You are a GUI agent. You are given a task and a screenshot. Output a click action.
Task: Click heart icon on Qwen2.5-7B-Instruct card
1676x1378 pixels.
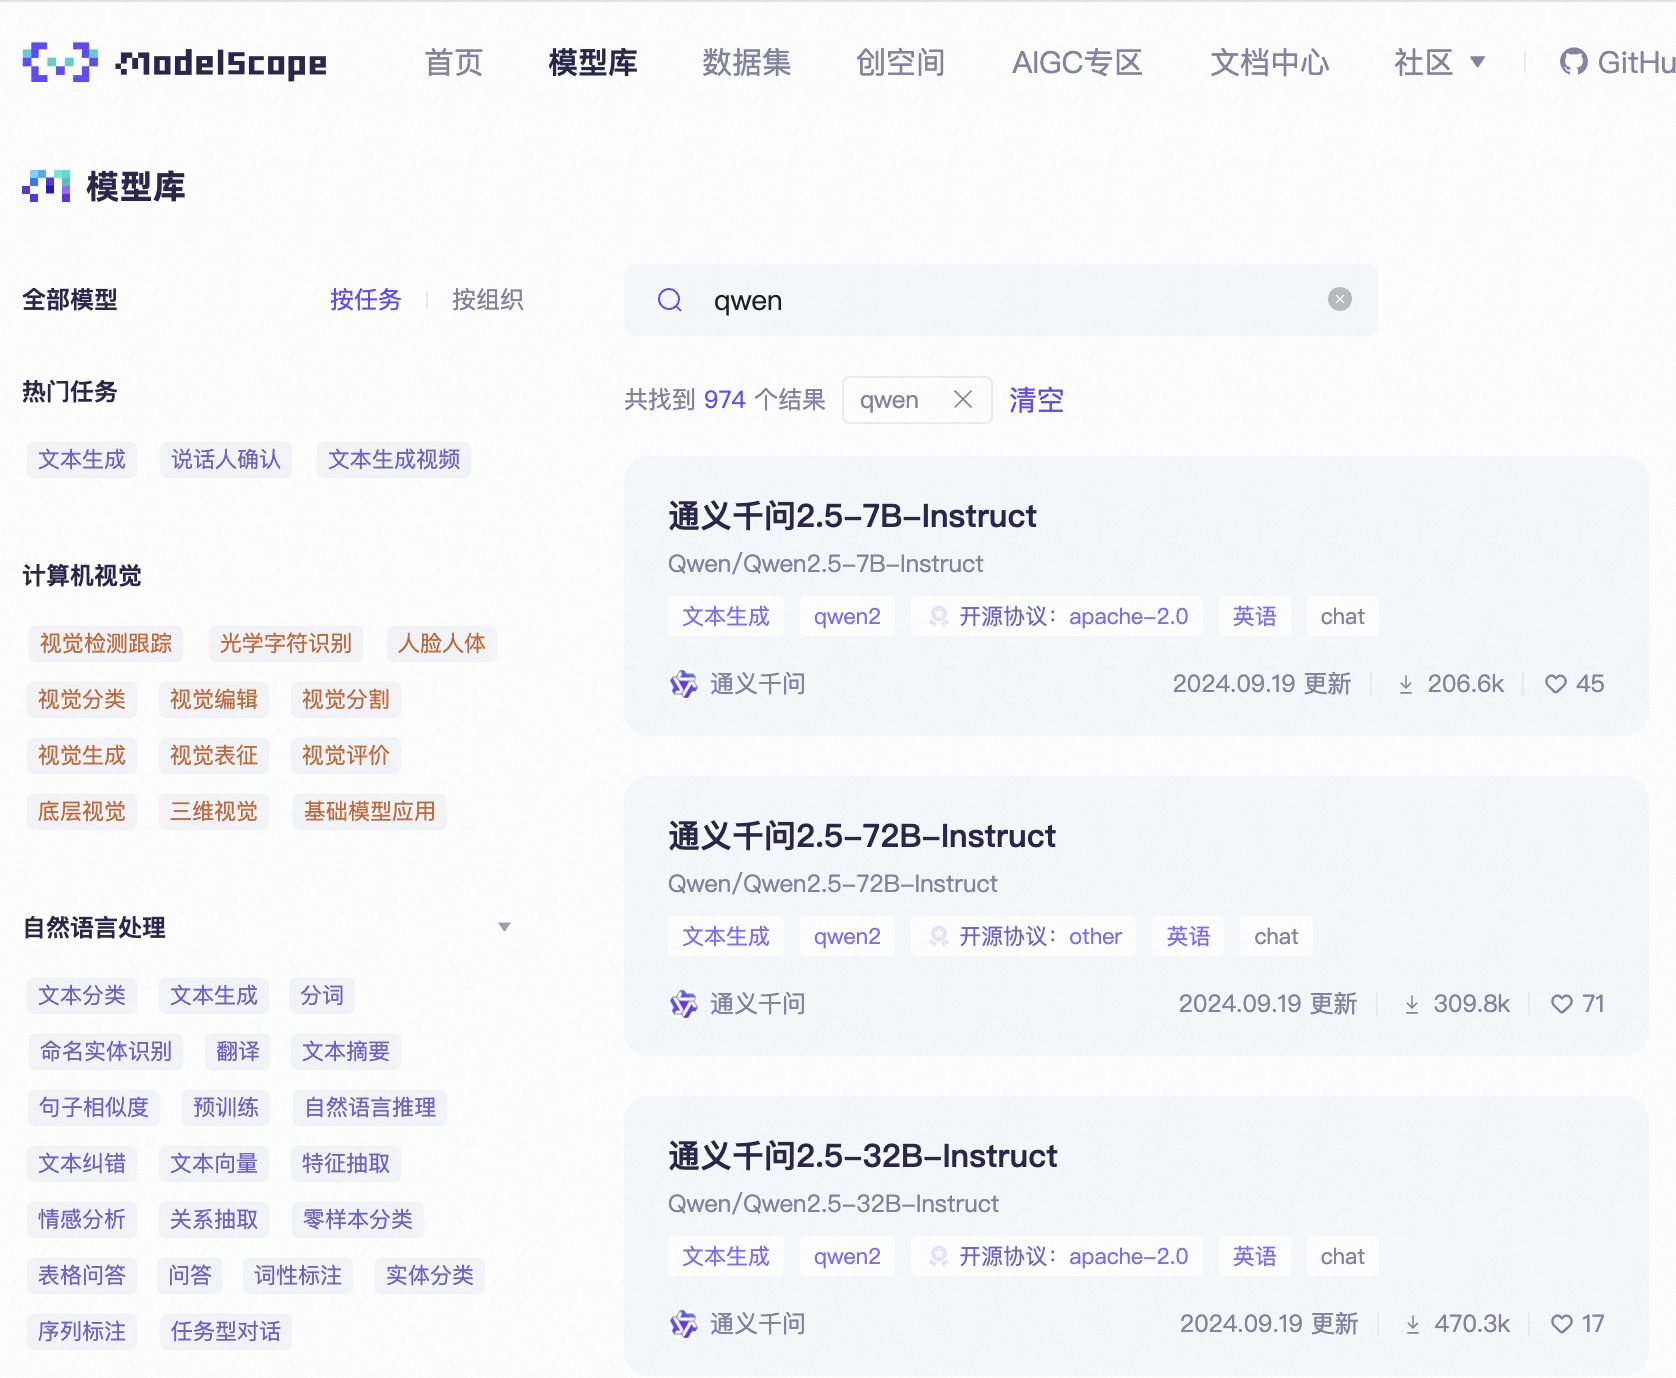(1555, 684)
